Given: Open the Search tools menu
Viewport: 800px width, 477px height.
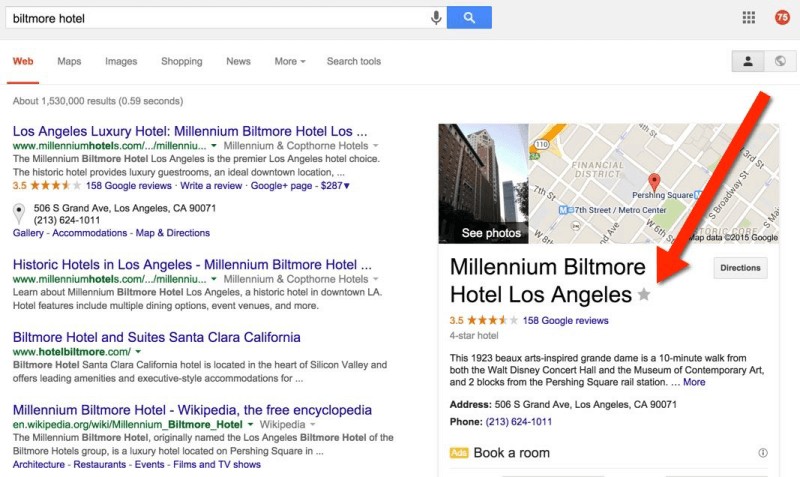Looking at the screenshot, I should point(353,62).
